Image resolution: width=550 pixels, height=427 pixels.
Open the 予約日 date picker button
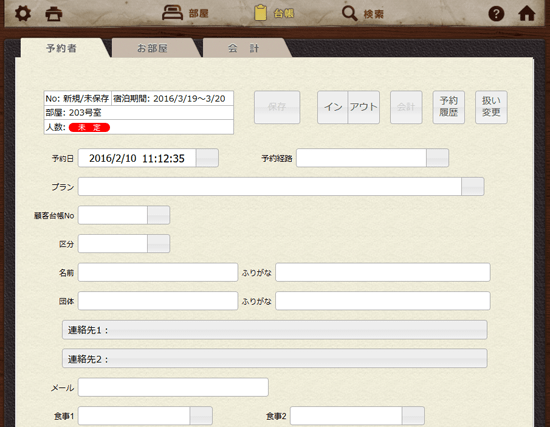(x=207, y=158)
